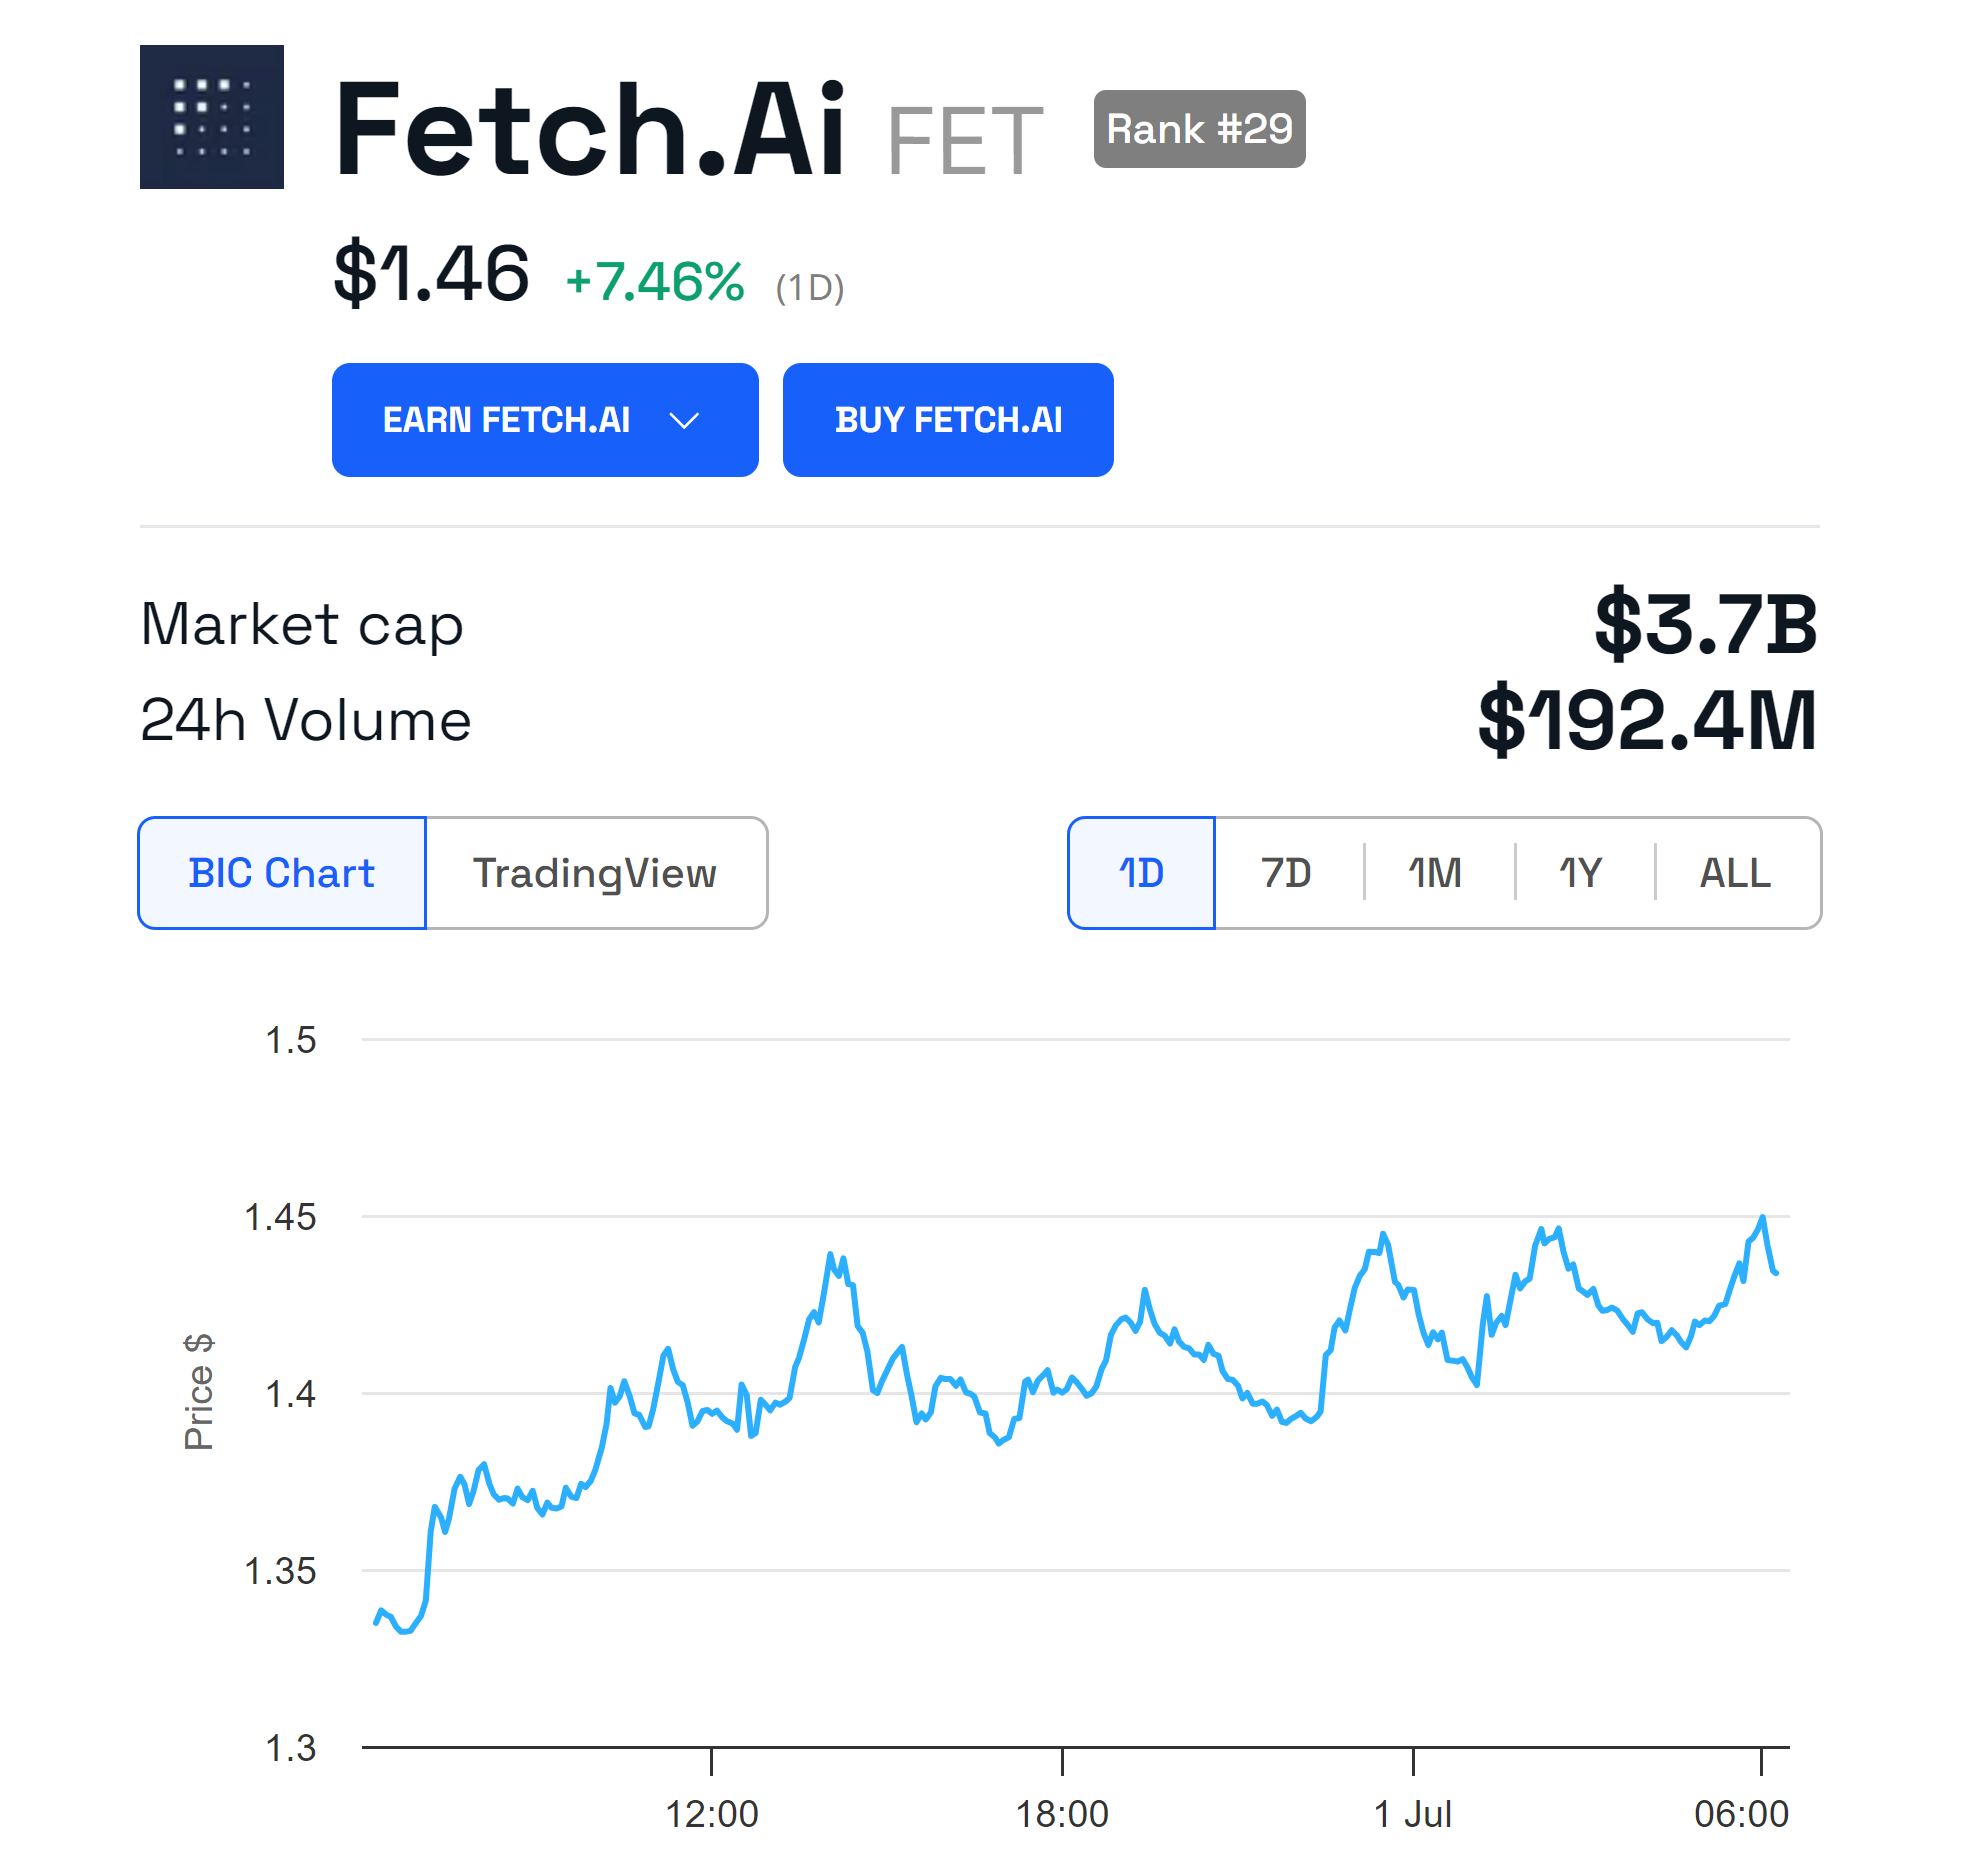Image resolution: width=1976 pixels, height=1863 pixels.
Task: Click the 1 Jul marker on the time axis
Action: [x=1412, y=1814]
